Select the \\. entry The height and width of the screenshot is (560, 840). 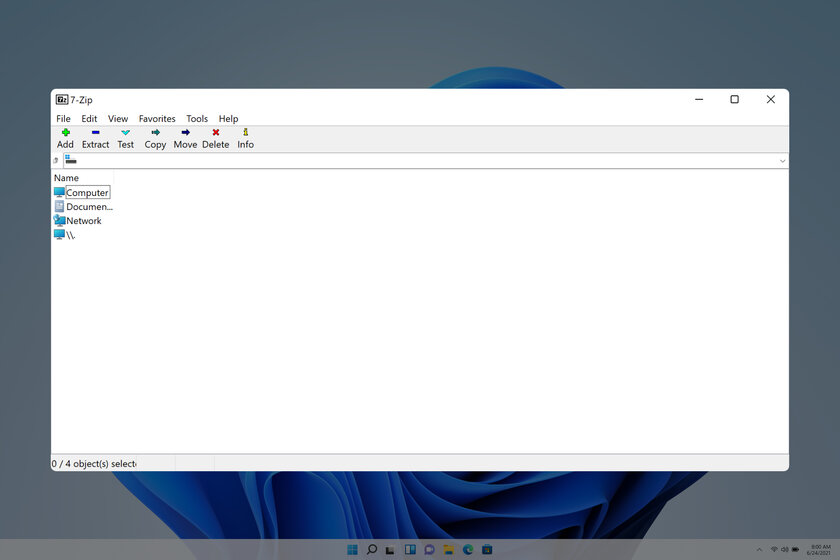click(x=71, y=235)
